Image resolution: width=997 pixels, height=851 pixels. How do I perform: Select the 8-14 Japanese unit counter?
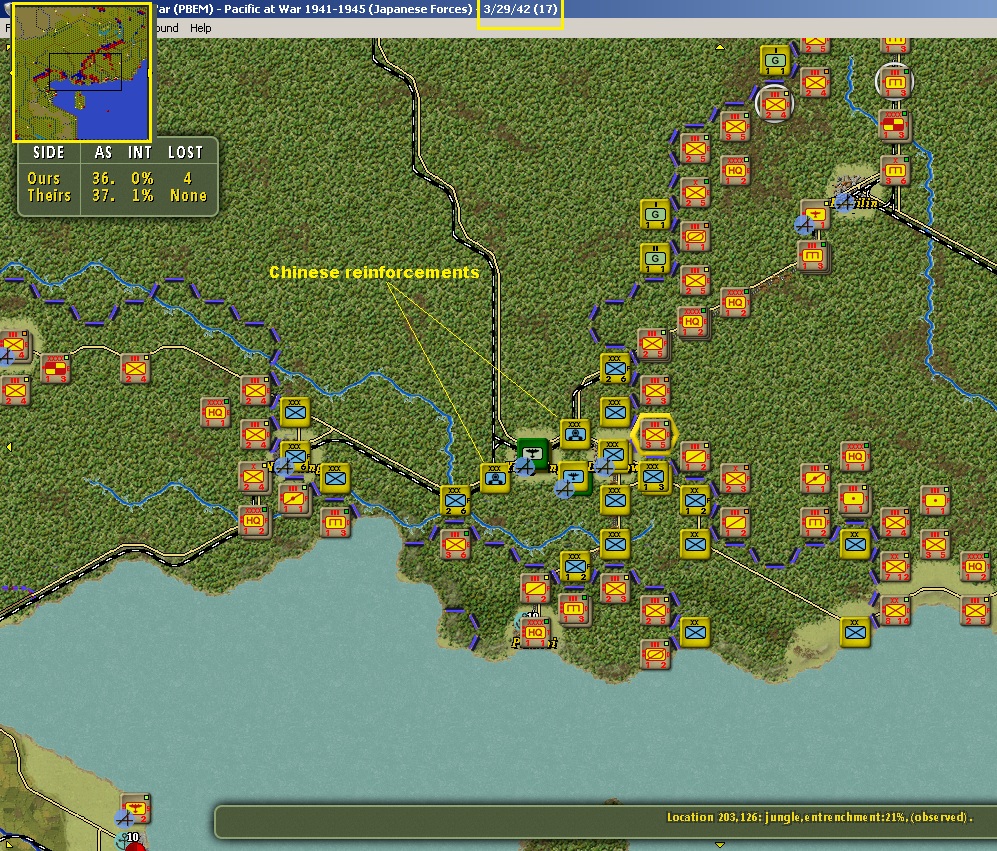(895, 609)
